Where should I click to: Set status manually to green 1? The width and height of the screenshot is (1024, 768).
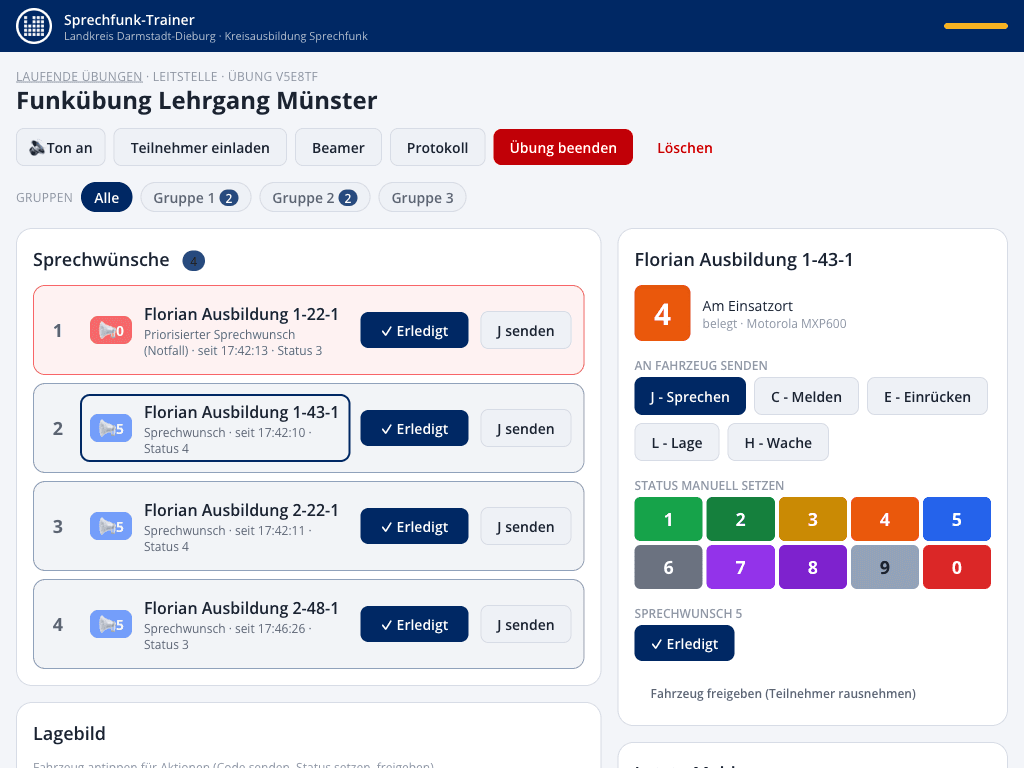point(668,519)
